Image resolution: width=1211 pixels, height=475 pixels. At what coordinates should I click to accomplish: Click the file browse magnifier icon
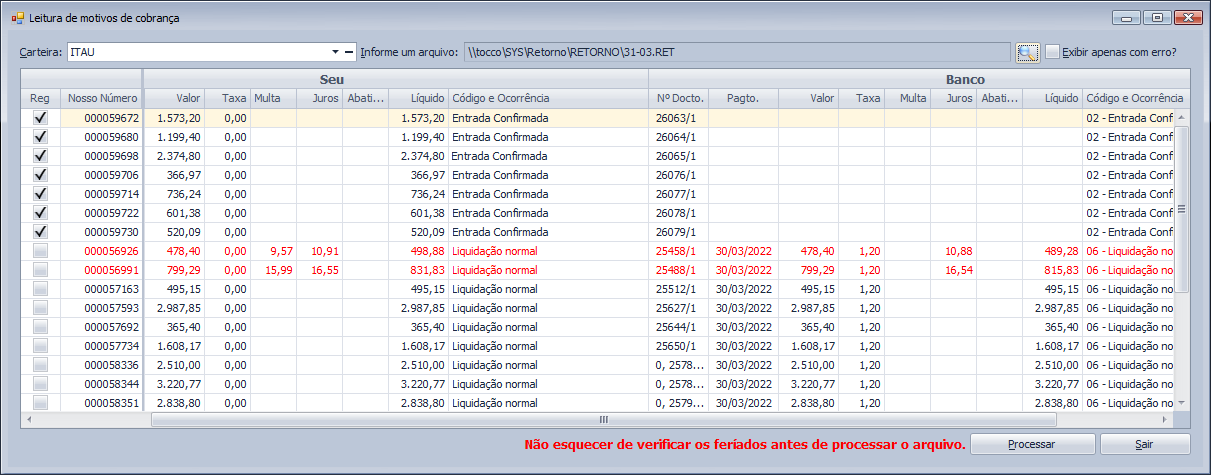pos(1027,52)
